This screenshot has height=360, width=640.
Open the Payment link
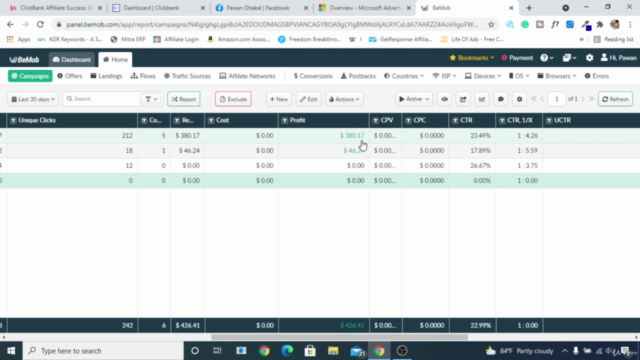pos(517,58)
